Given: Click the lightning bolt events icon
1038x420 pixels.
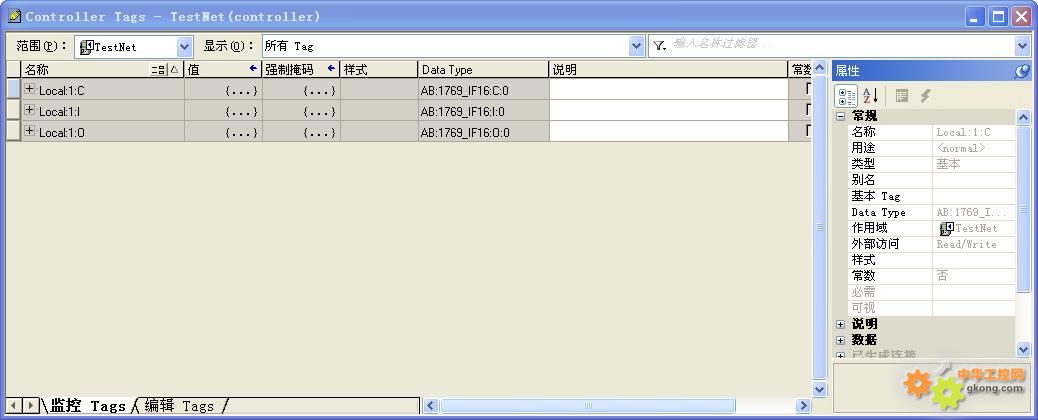Looking at the screenshot, I should tap(926, 96).
